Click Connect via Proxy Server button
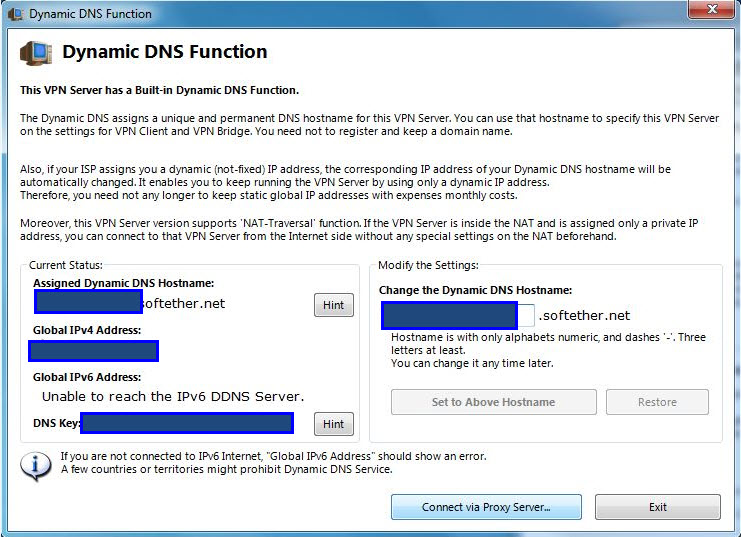 point(486,507)
